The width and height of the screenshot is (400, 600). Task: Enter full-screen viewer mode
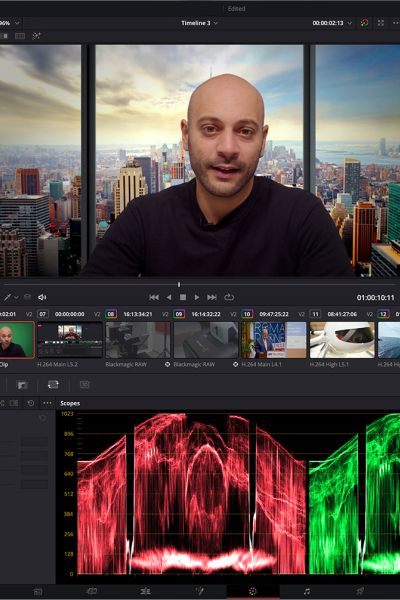(381, 23)
